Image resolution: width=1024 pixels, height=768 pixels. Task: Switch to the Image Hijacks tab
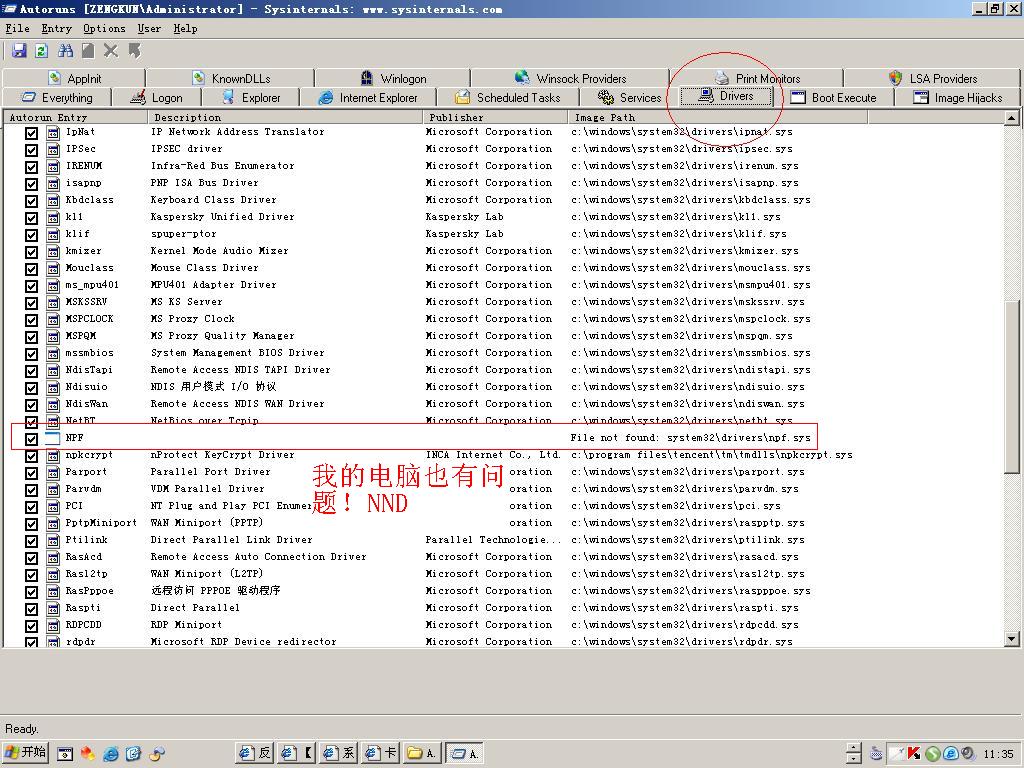(x=957, y=98)
